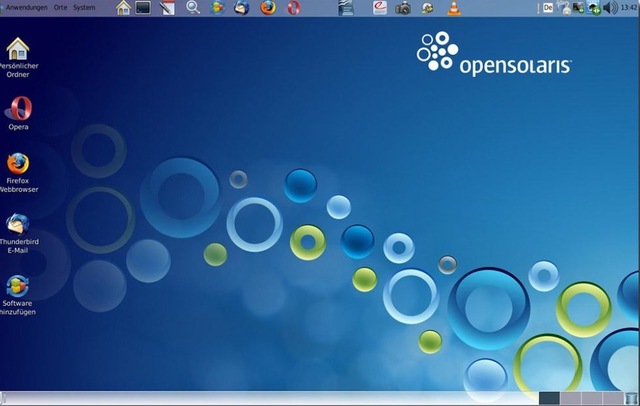Launch VLC media player cone icon
This screenshot has width=640, height=406.
(453, 8)
